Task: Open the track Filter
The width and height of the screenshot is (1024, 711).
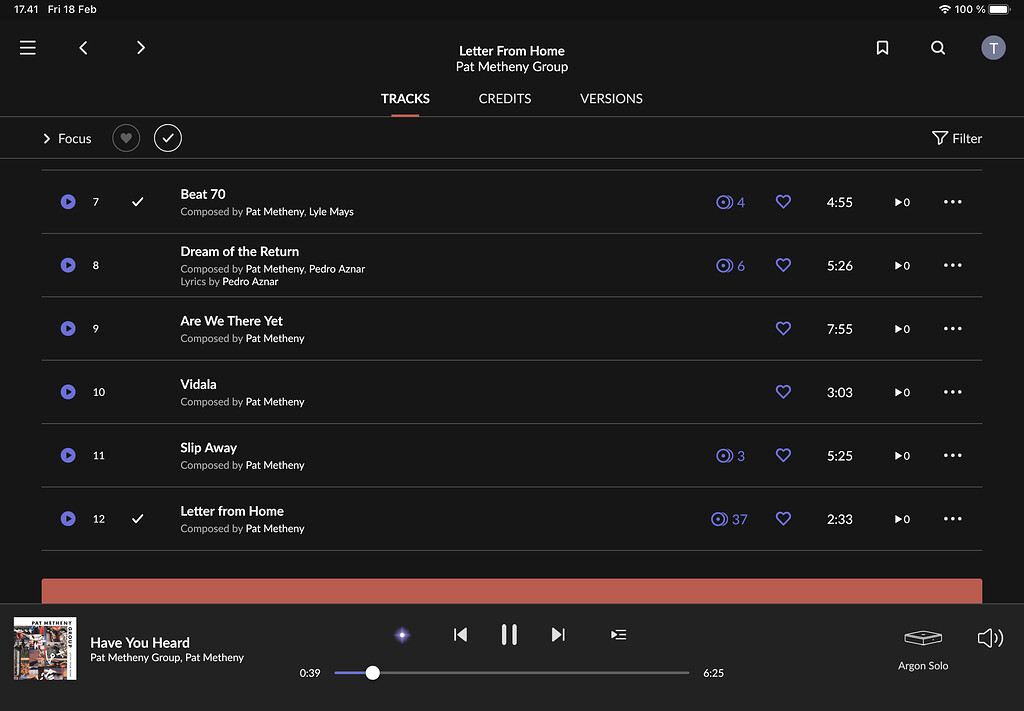Action: point(957,139)
